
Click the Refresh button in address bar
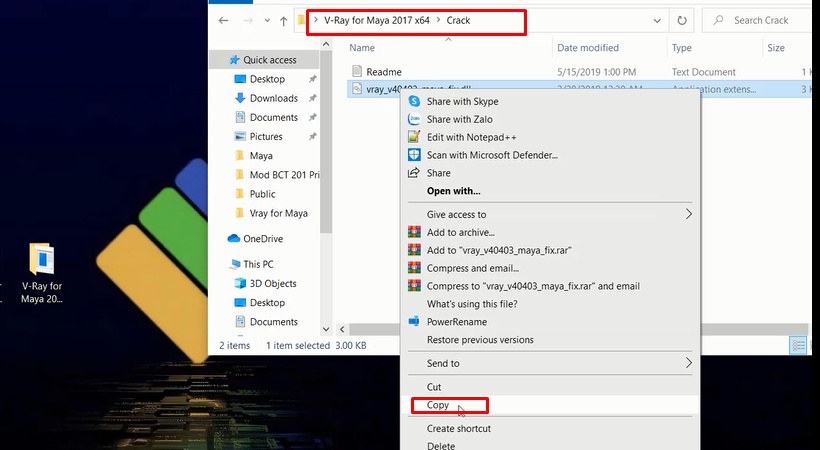[x=682, y=21]
